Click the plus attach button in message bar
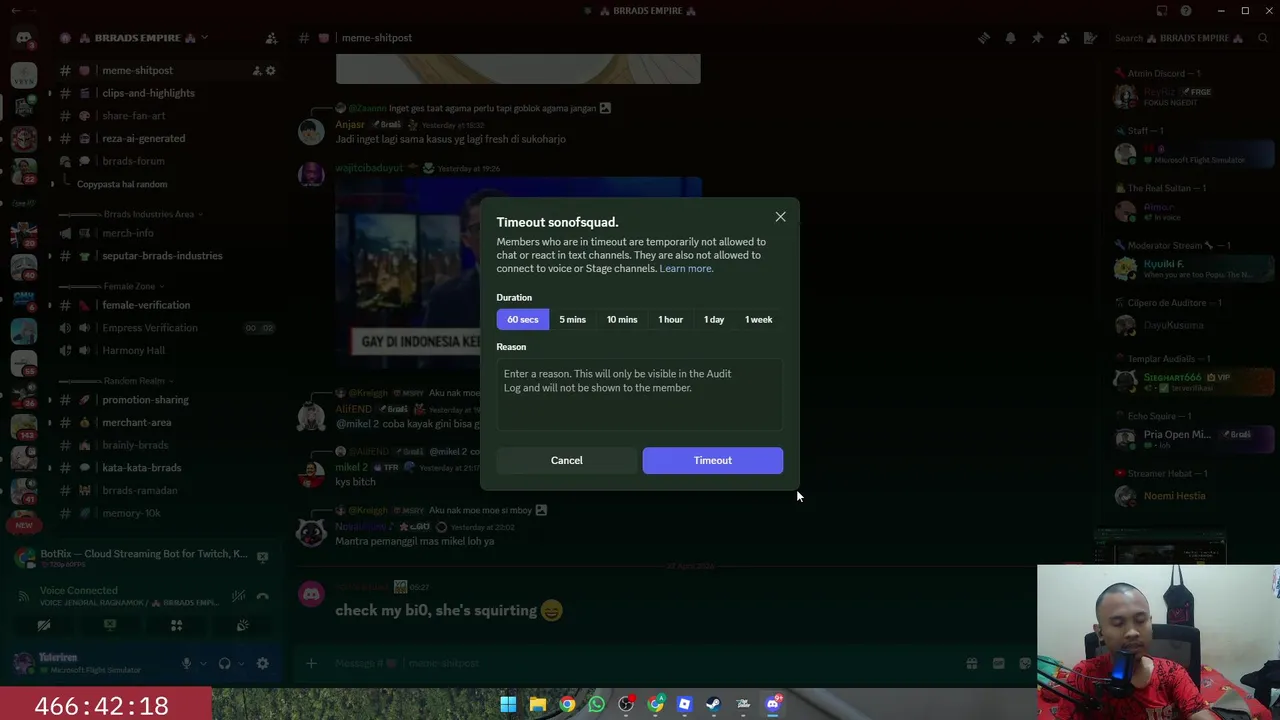This screenshot has height=720, width=1280. (311, 663)
